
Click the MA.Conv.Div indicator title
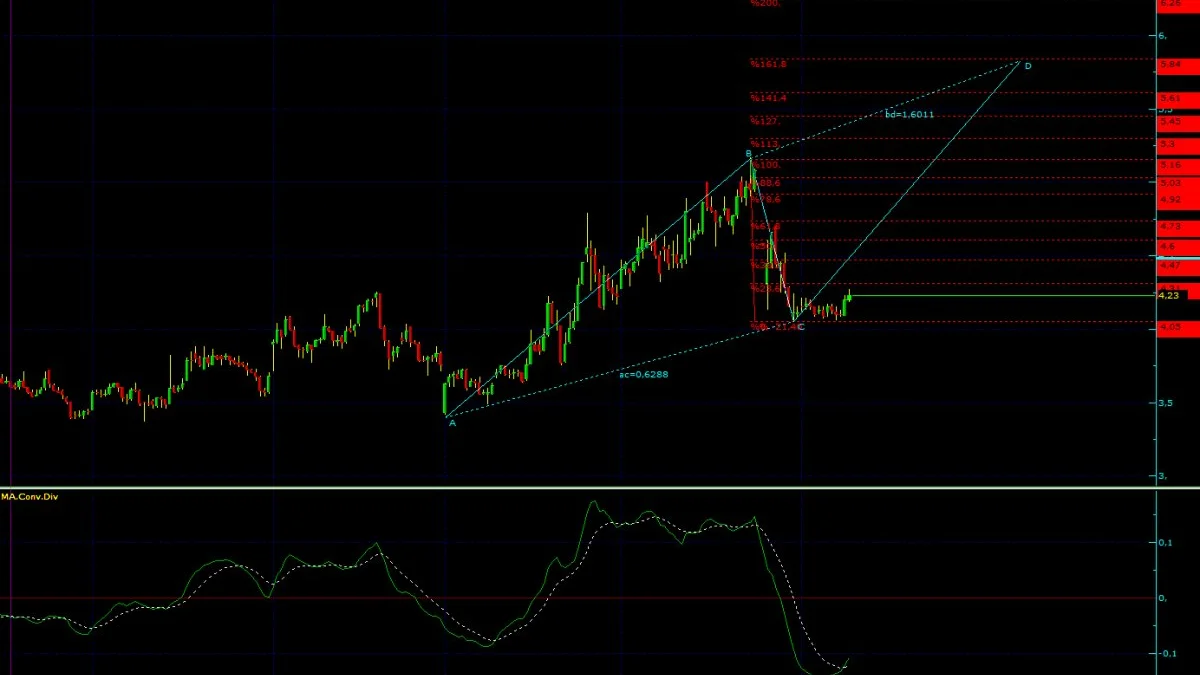[29, 496]
